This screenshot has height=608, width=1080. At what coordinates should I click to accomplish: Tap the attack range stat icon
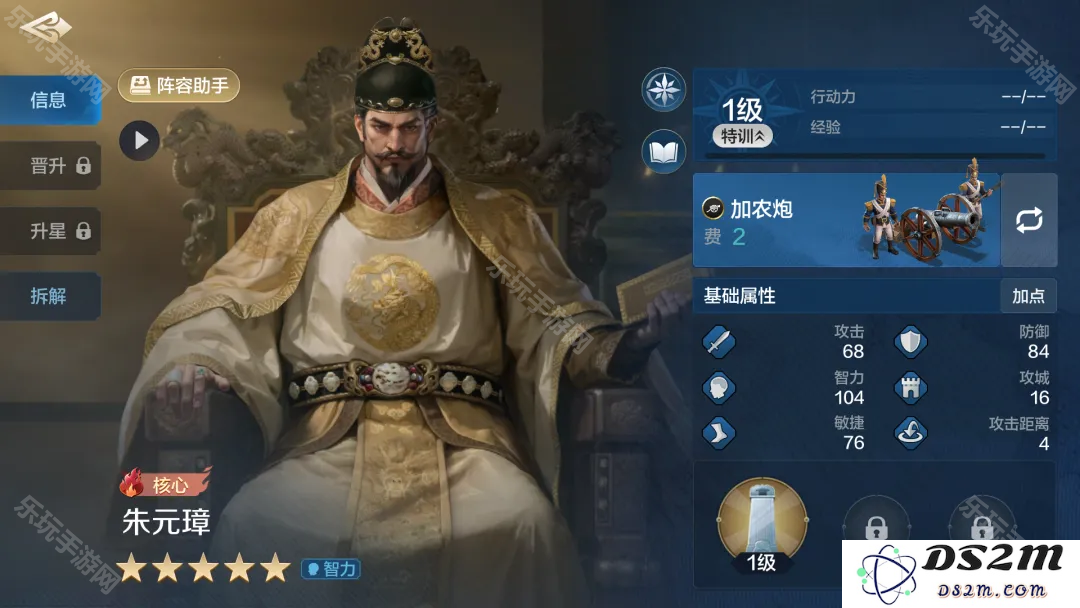coord(911,433)
